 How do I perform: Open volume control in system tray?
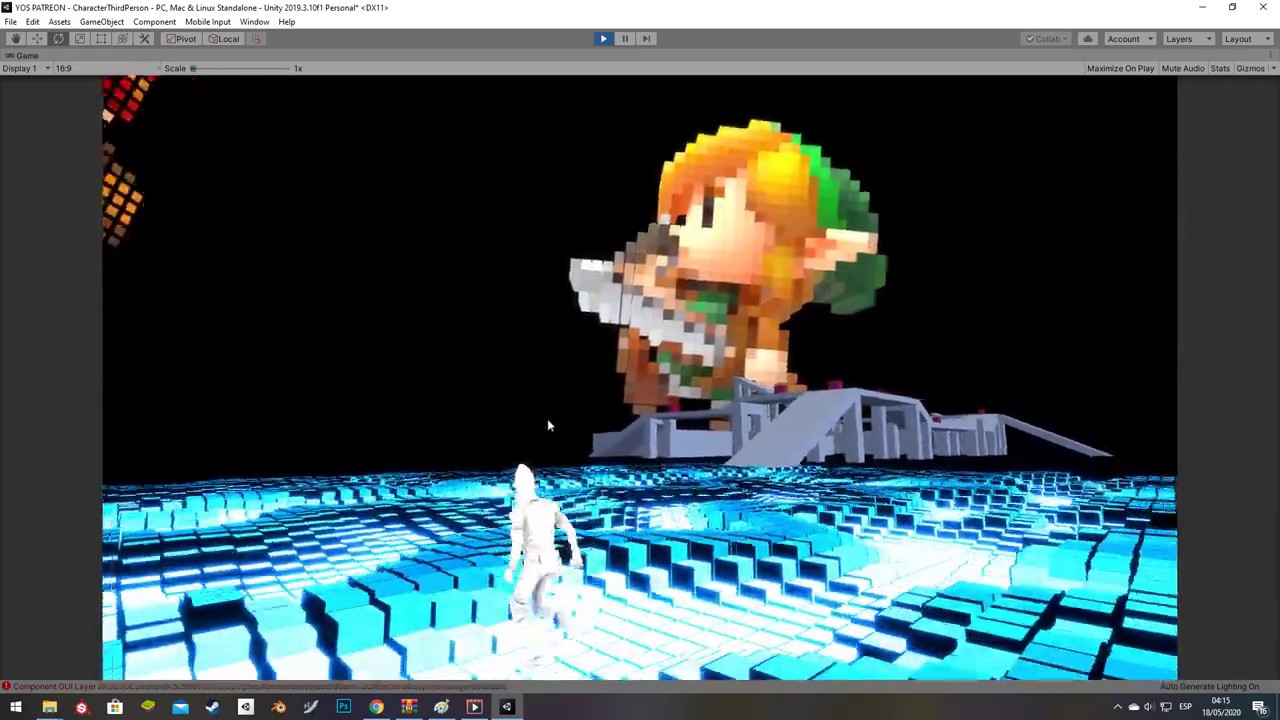click(1149, 707)
